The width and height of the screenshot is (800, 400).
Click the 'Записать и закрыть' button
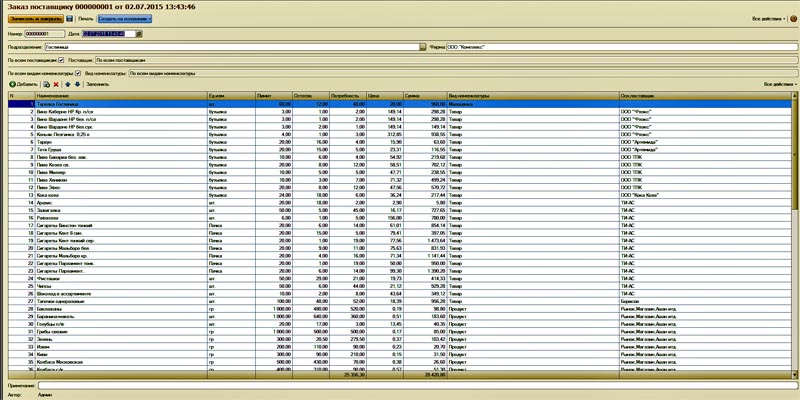pos(35,19)
